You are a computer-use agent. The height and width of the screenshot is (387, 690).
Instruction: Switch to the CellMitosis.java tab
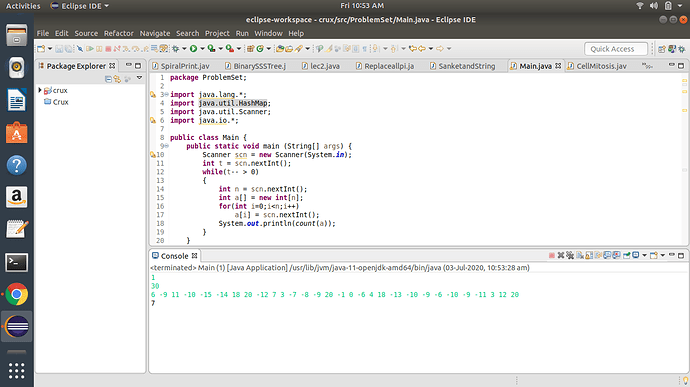click(x=597, y=66)
